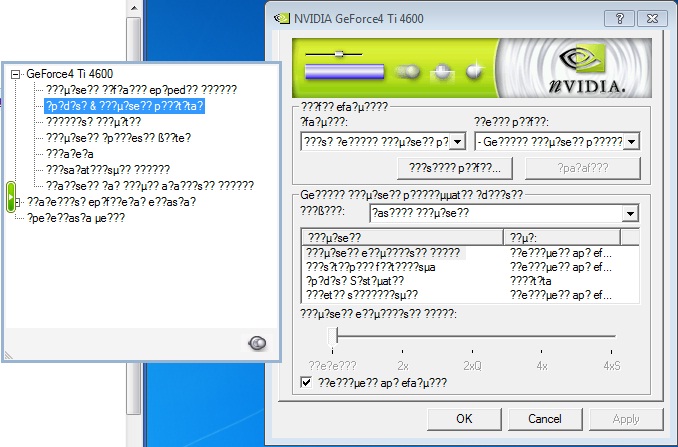Click the NVIDIA icon in dialog title bar
This screenshot has width=678, height=447.
click(282, 19)
